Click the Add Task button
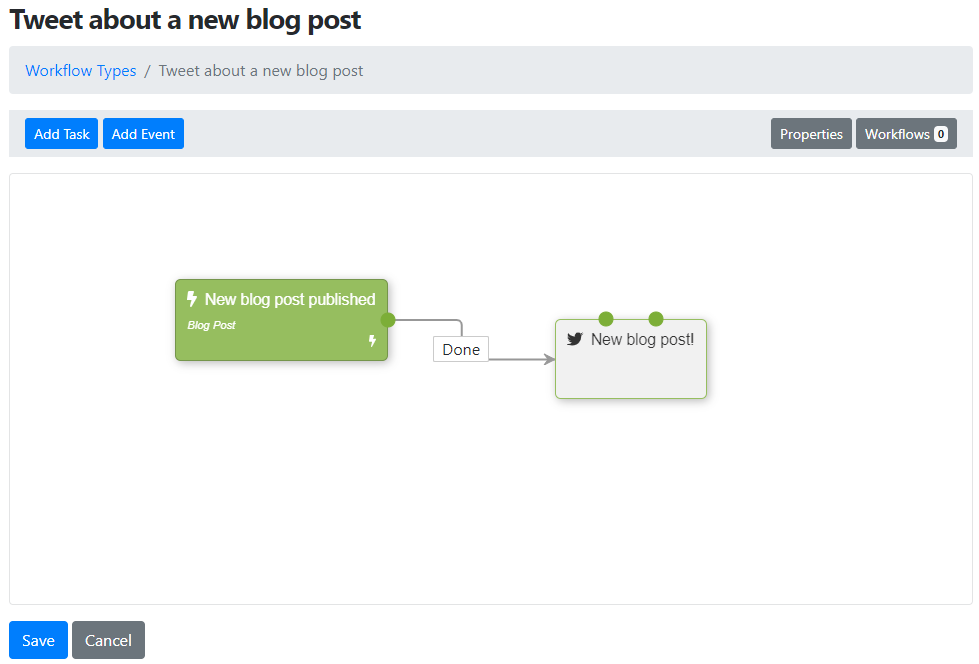The image size is (979, 664). pyautogui.click(x=61, y=134)
